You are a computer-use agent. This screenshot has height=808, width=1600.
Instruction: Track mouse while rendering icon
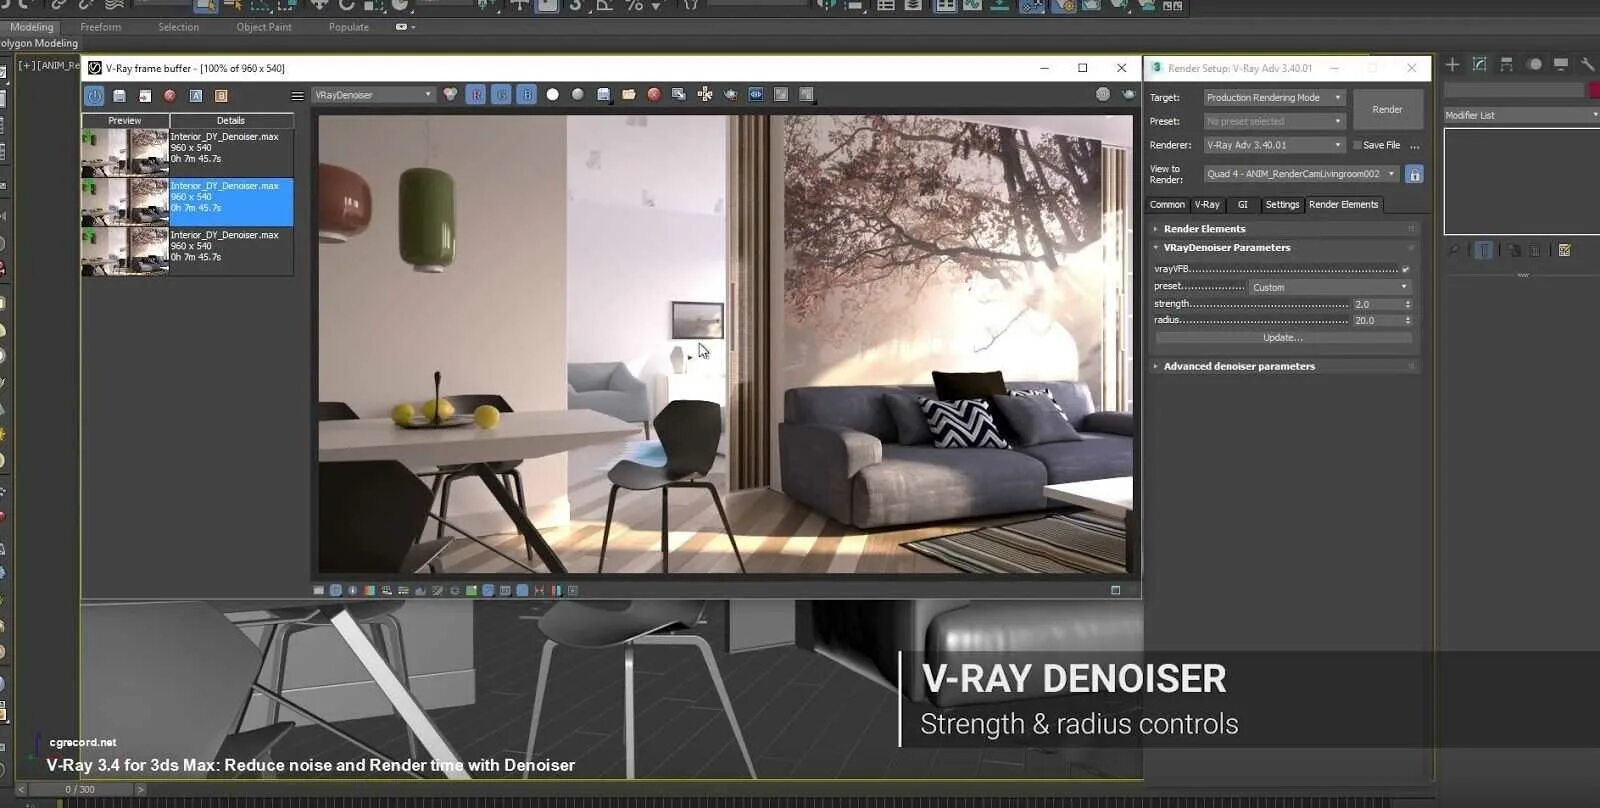(705, 94)
